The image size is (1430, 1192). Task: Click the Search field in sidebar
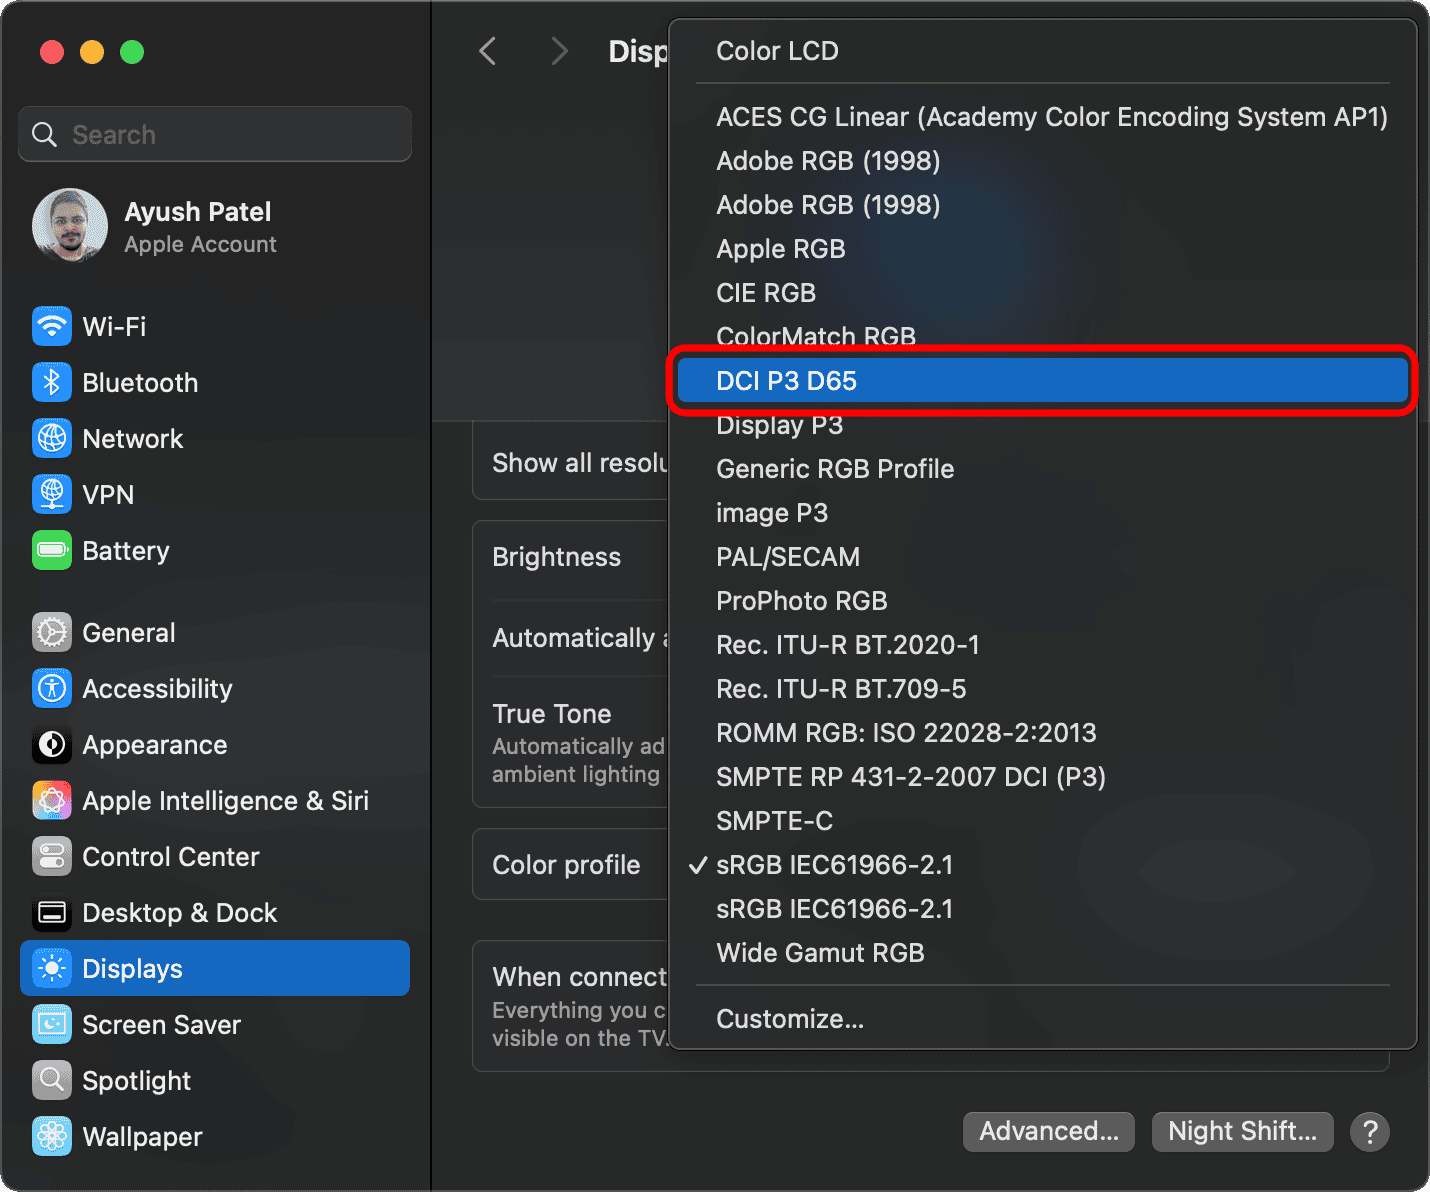coord(215,134)
